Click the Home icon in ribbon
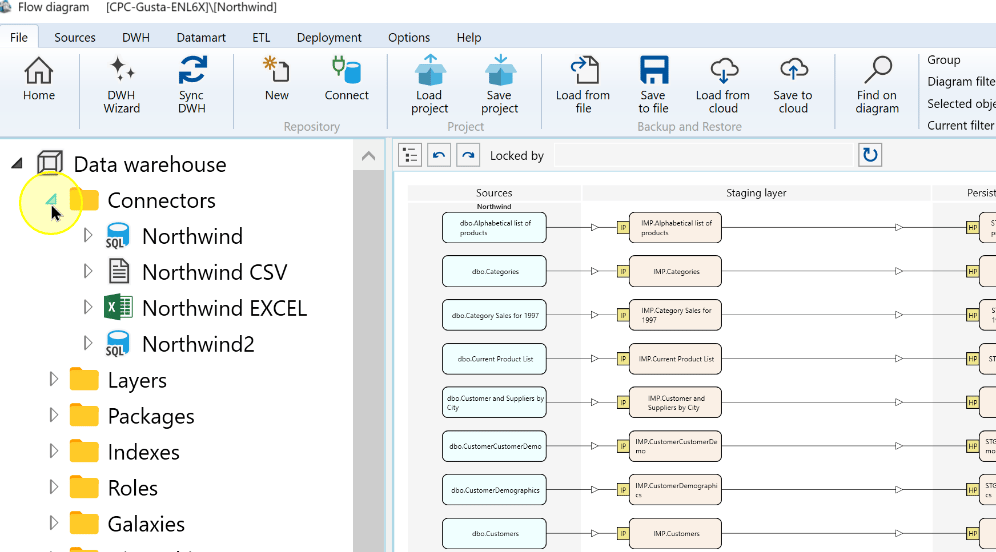996x552 pixels. coord(39,71)
